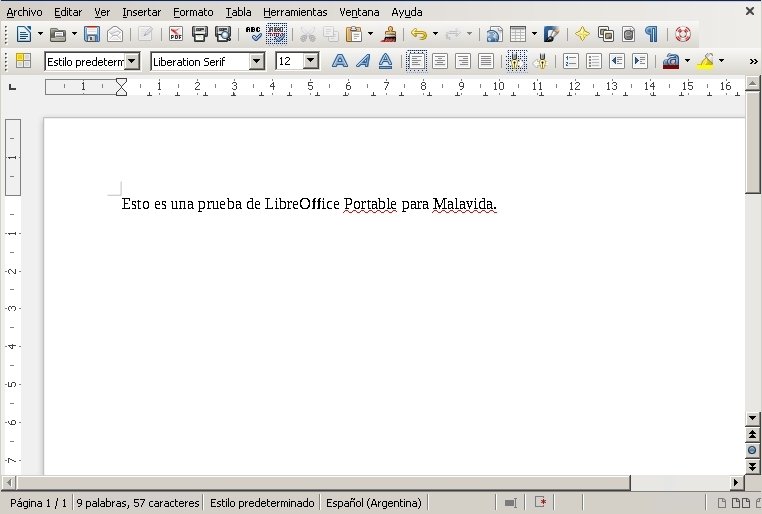This screenshot has height=514, width=762.
Task: Apply yellow highlighting color
Action: (706, 61)
